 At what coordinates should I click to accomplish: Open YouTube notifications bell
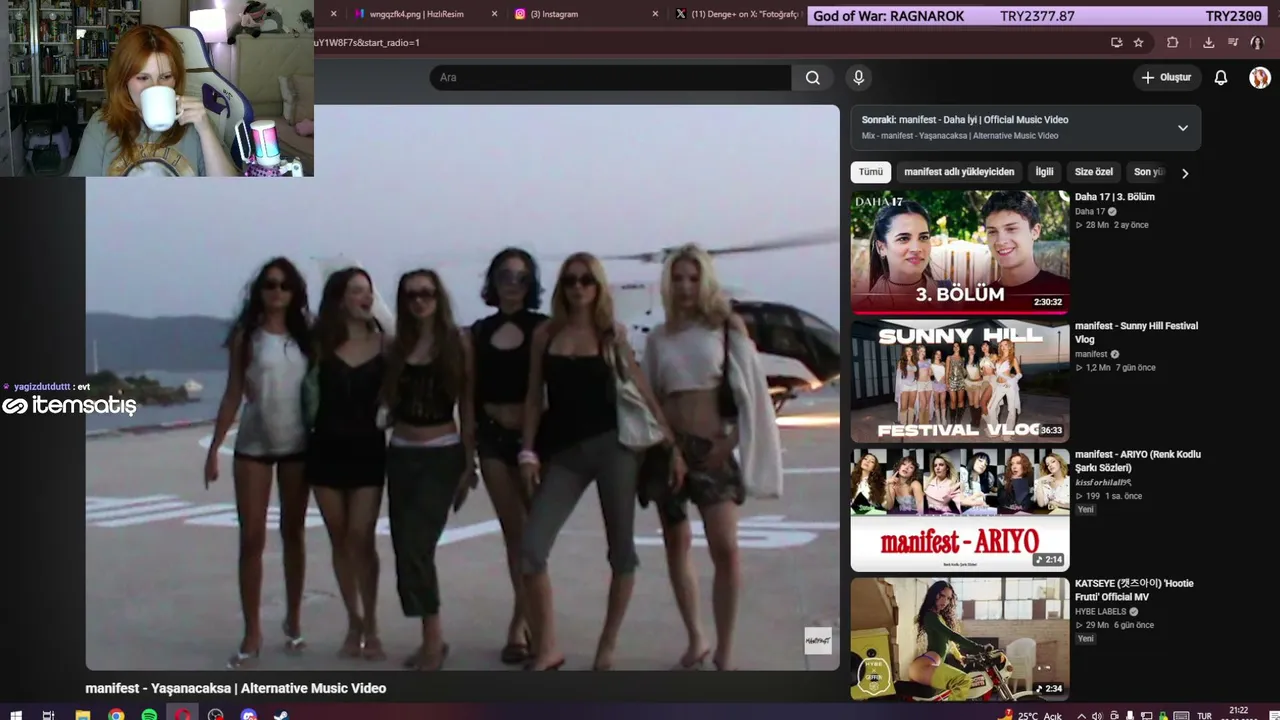coord(1221,78)
